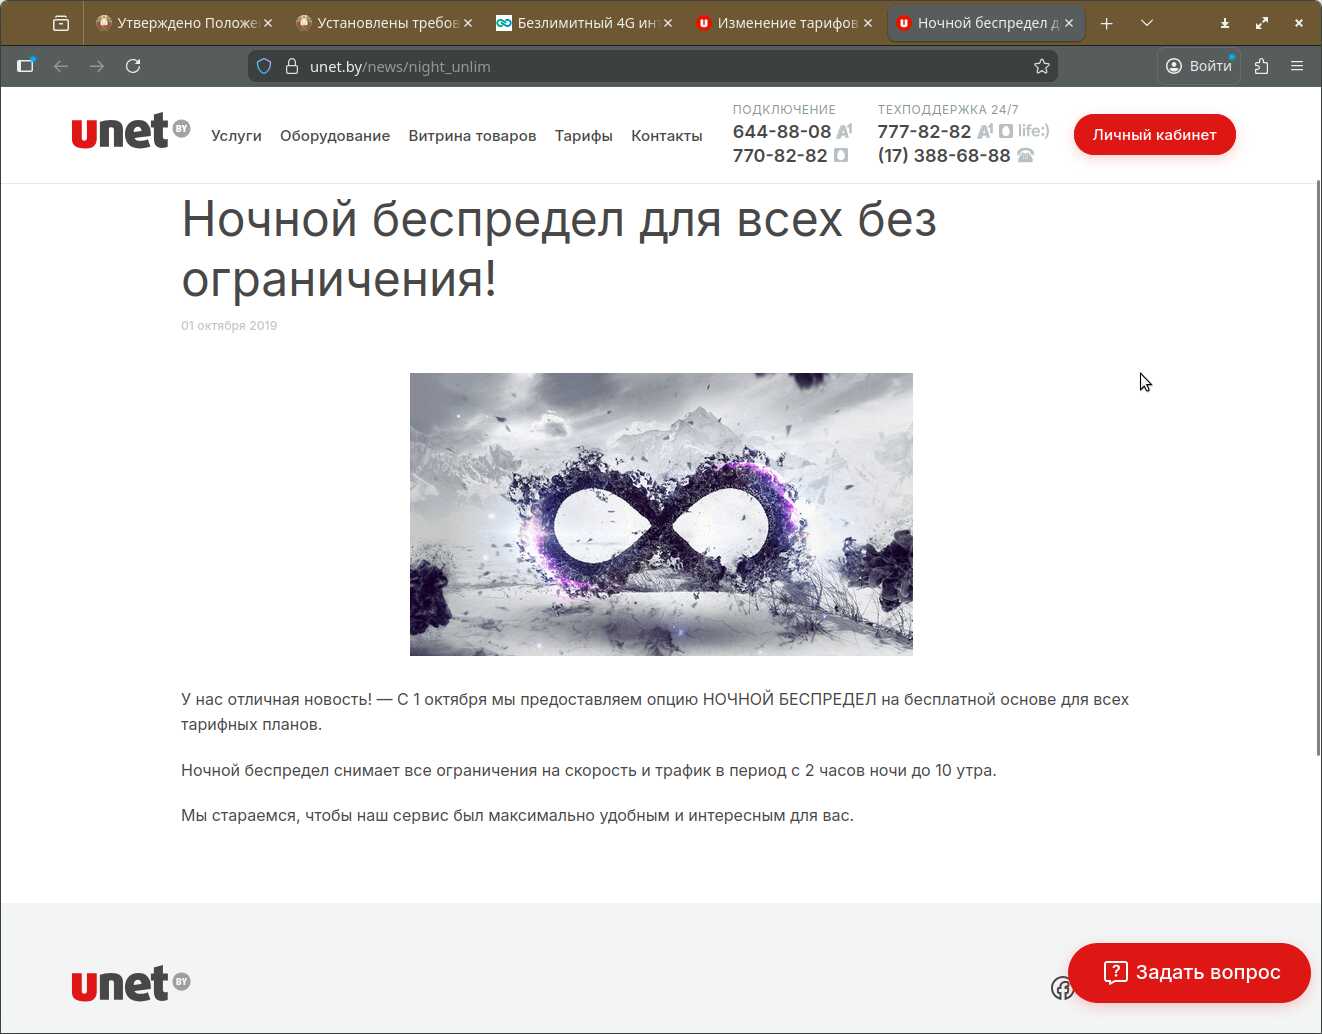Click the paragraph starting 'У нас отличная новость!'
This screenshot has width=1322, height=1034.
pyautogui.click(x=655, y=712)
